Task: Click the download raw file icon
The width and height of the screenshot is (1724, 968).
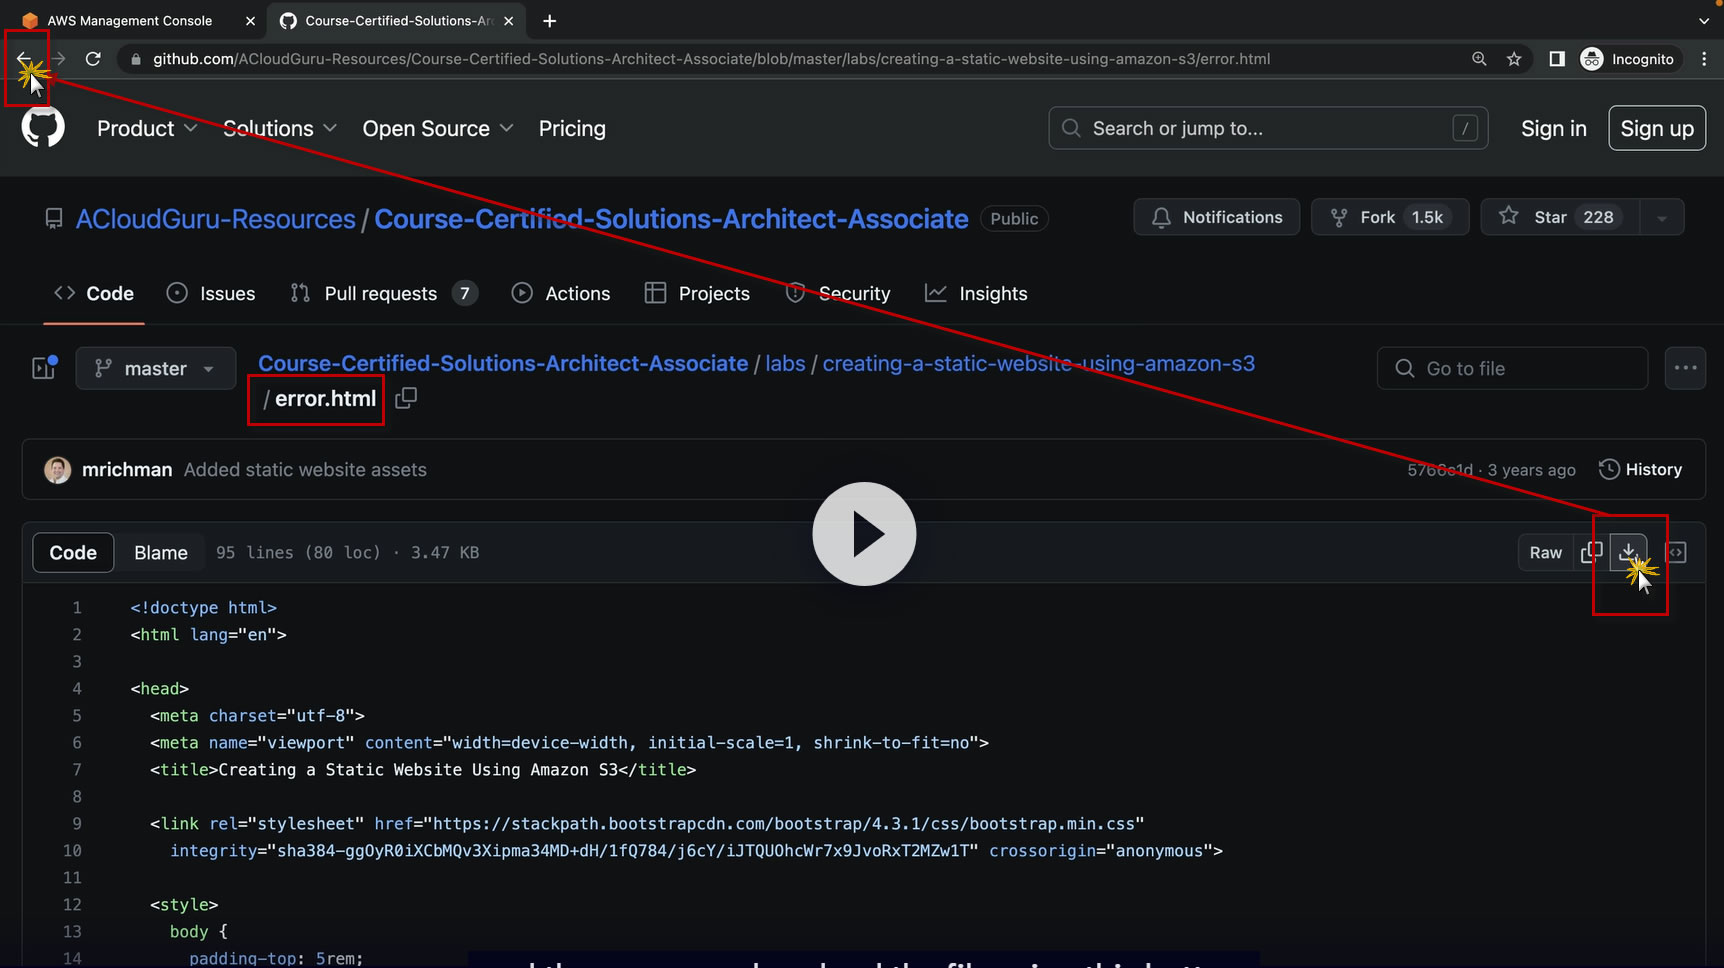Action: point(1628,552)
